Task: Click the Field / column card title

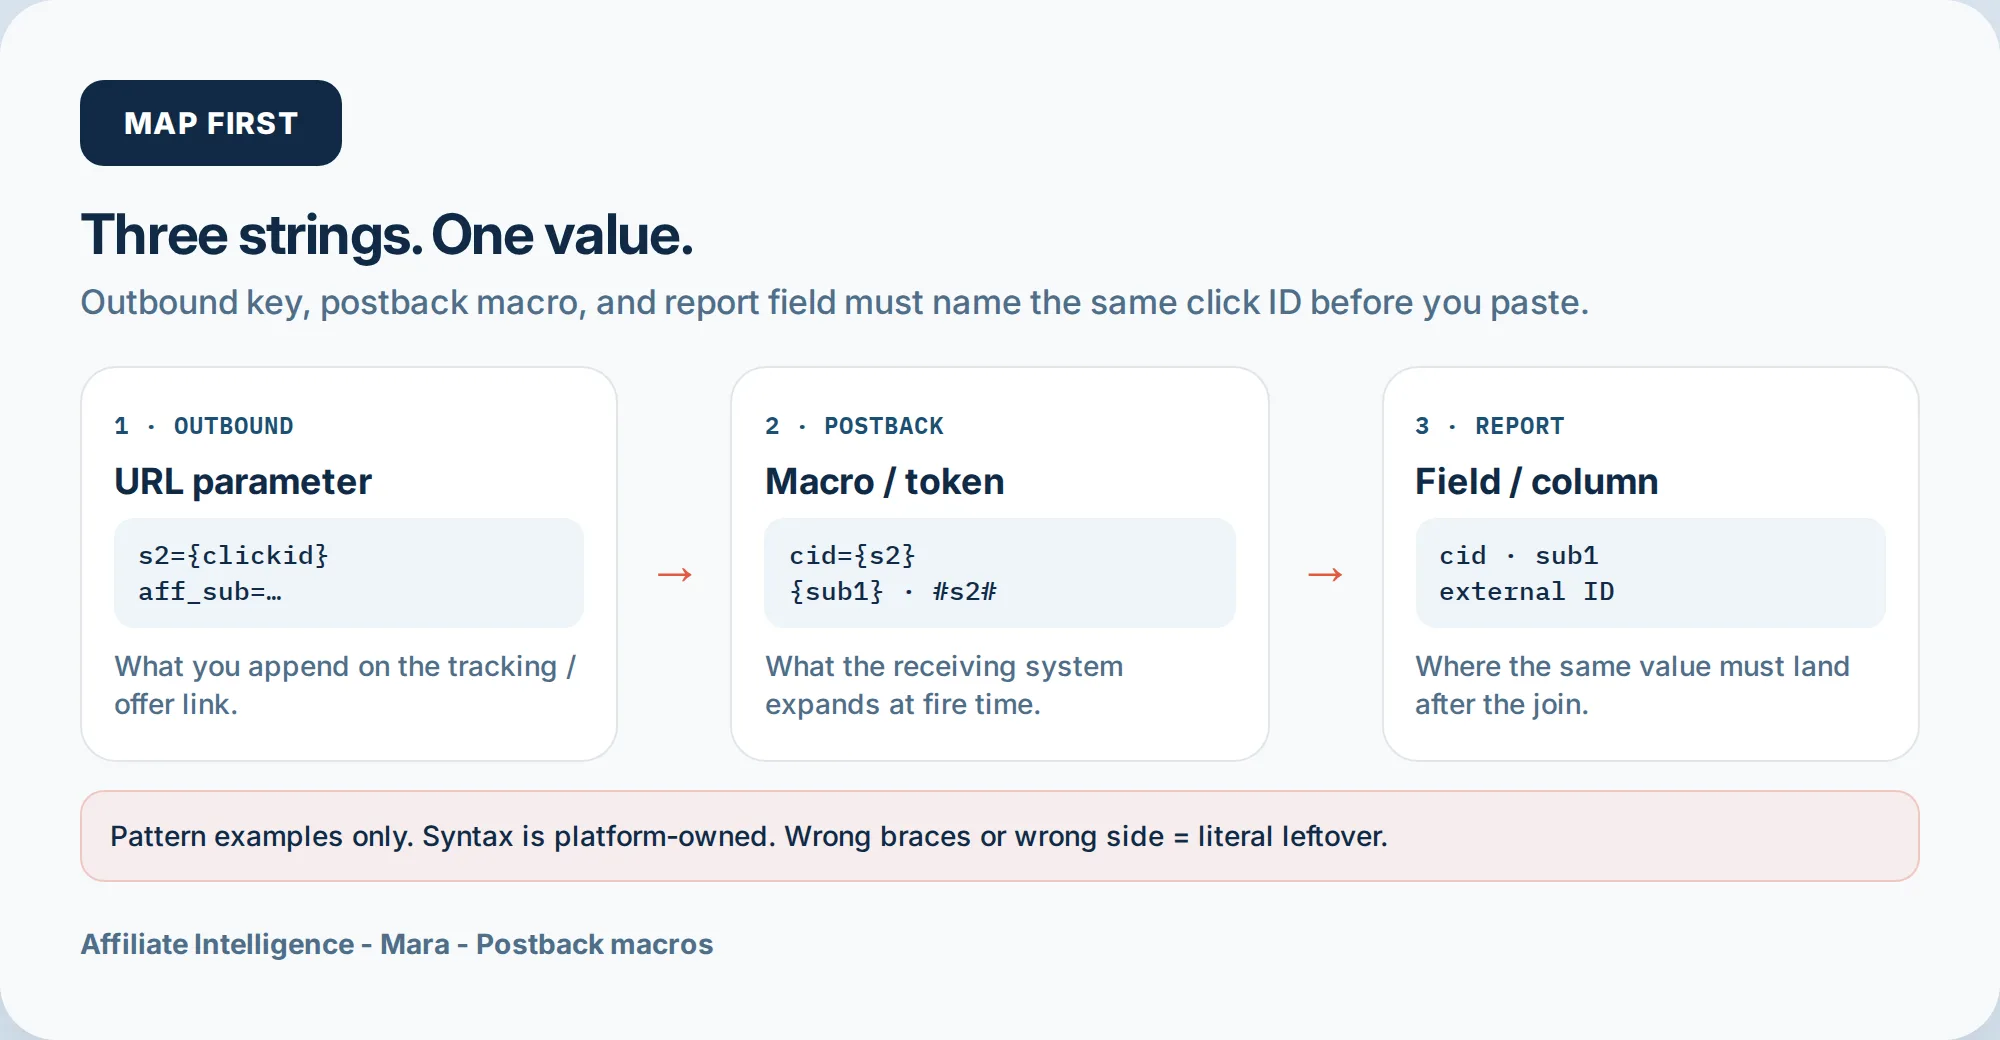Action: 1537,482
